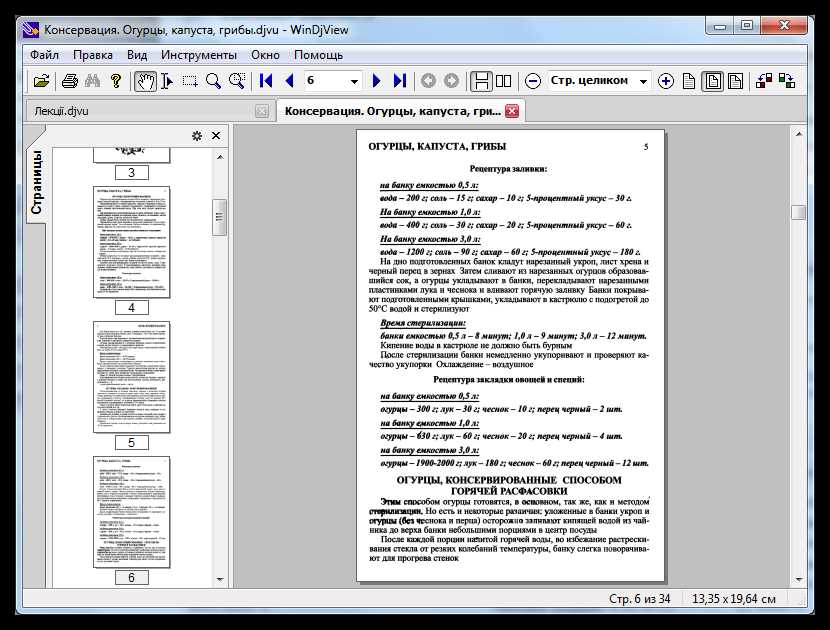This screenshot has width=830, height=630.
Task: Click the thumbnails panel scrollbar handle
Action: pyautogui.click(x=220, y=217)
